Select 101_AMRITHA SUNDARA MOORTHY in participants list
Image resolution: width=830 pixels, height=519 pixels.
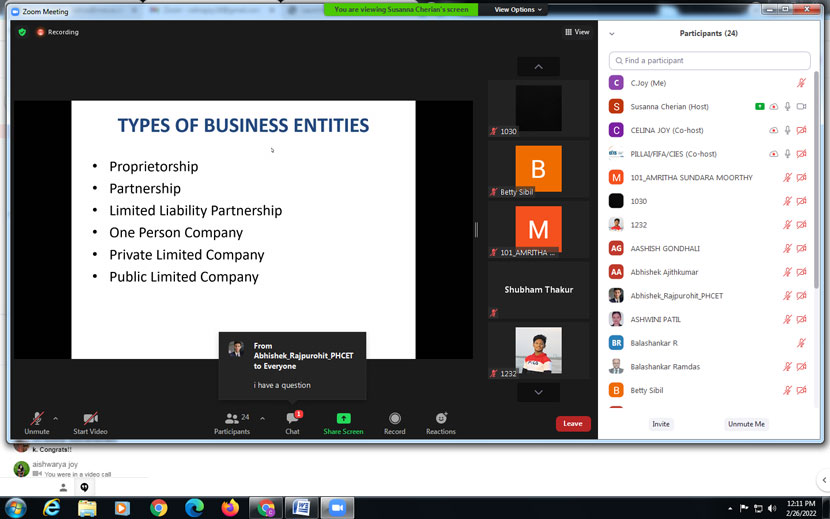[708, 177]
